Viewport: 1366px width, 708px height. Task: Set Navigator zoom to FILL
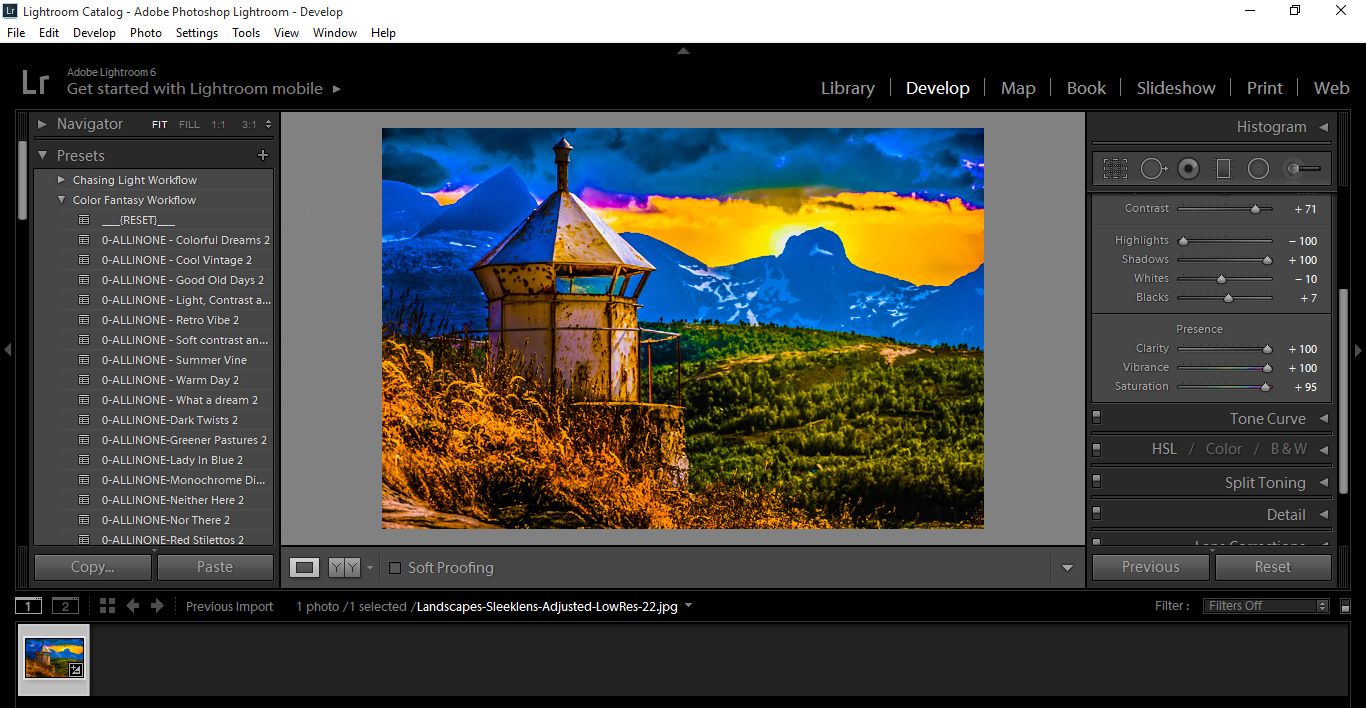189,125
